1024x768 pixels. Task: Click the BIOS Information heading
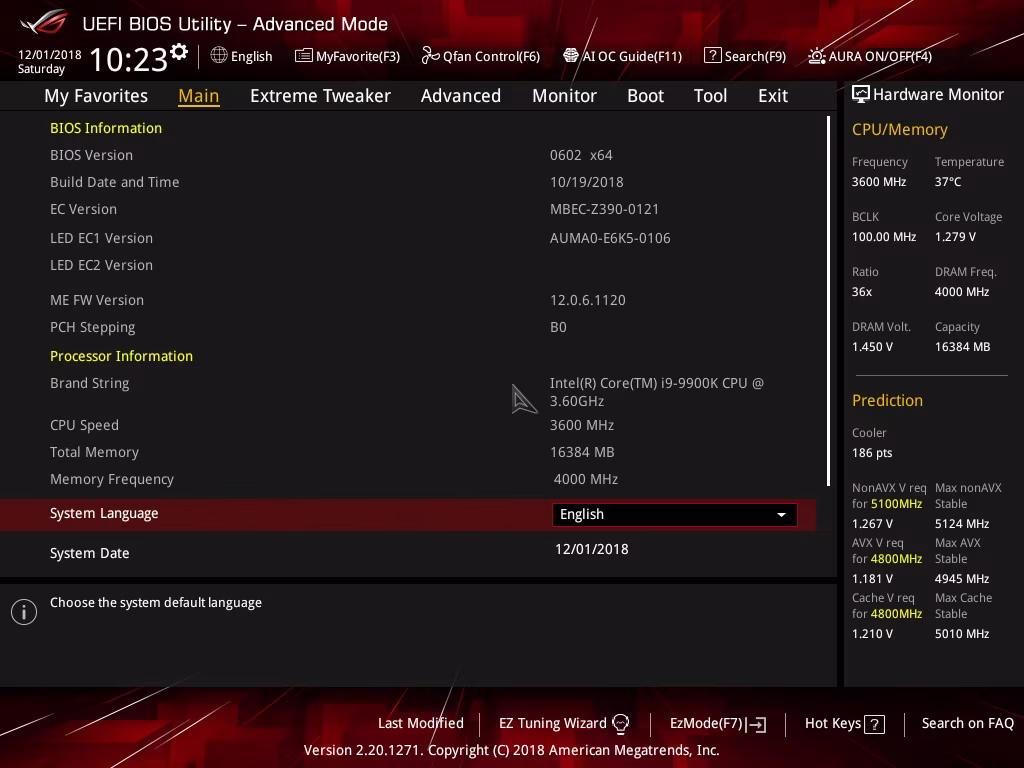click(x=106, y=129)
